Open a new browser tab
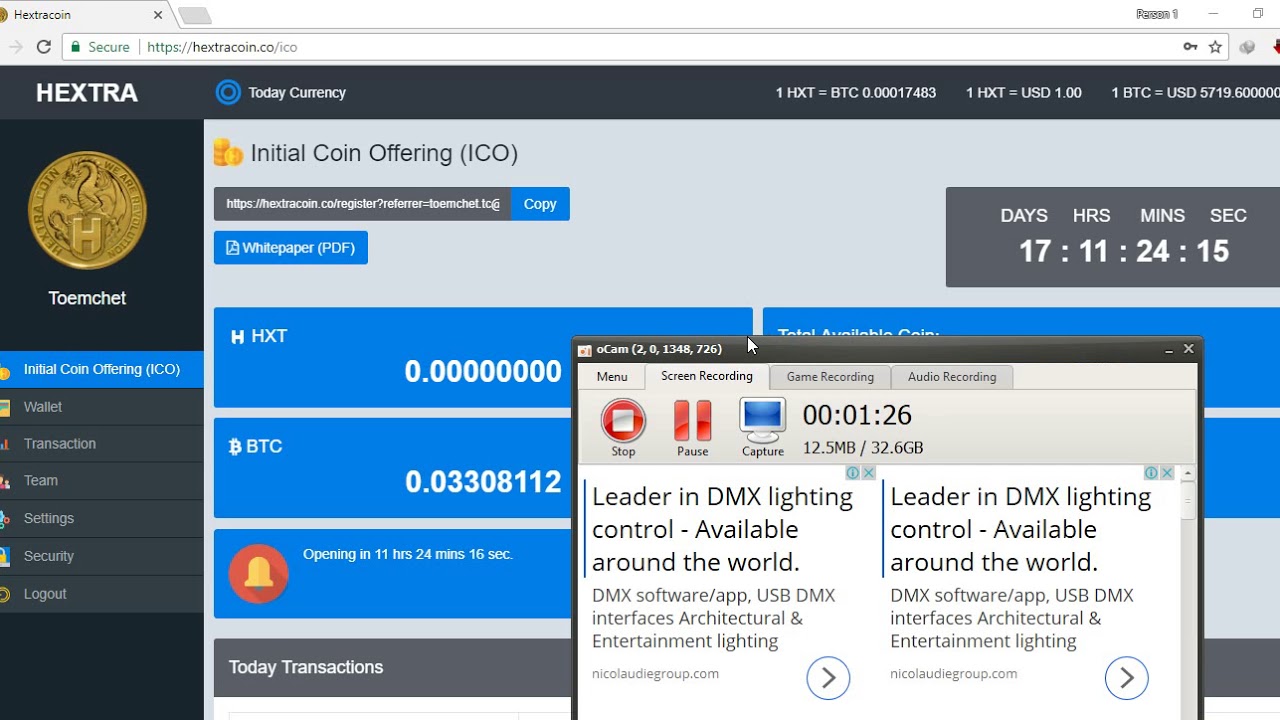1280x720 pixels. pos(194,15)
